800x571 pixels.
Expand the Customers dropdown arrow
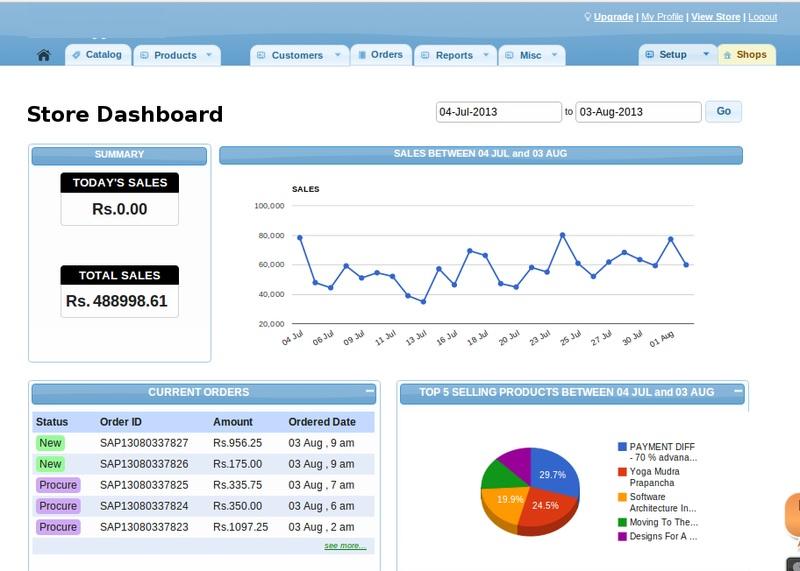(x=337, y=55)
